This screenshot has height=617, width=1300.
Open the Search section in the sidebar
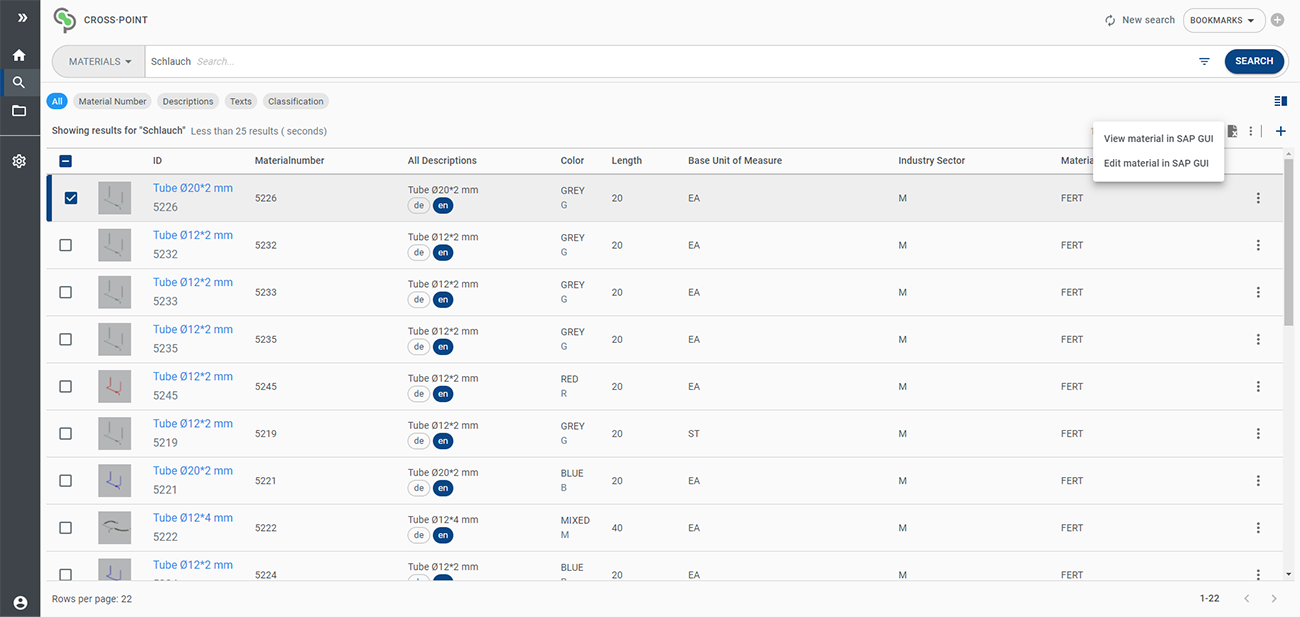coord(19,83)
